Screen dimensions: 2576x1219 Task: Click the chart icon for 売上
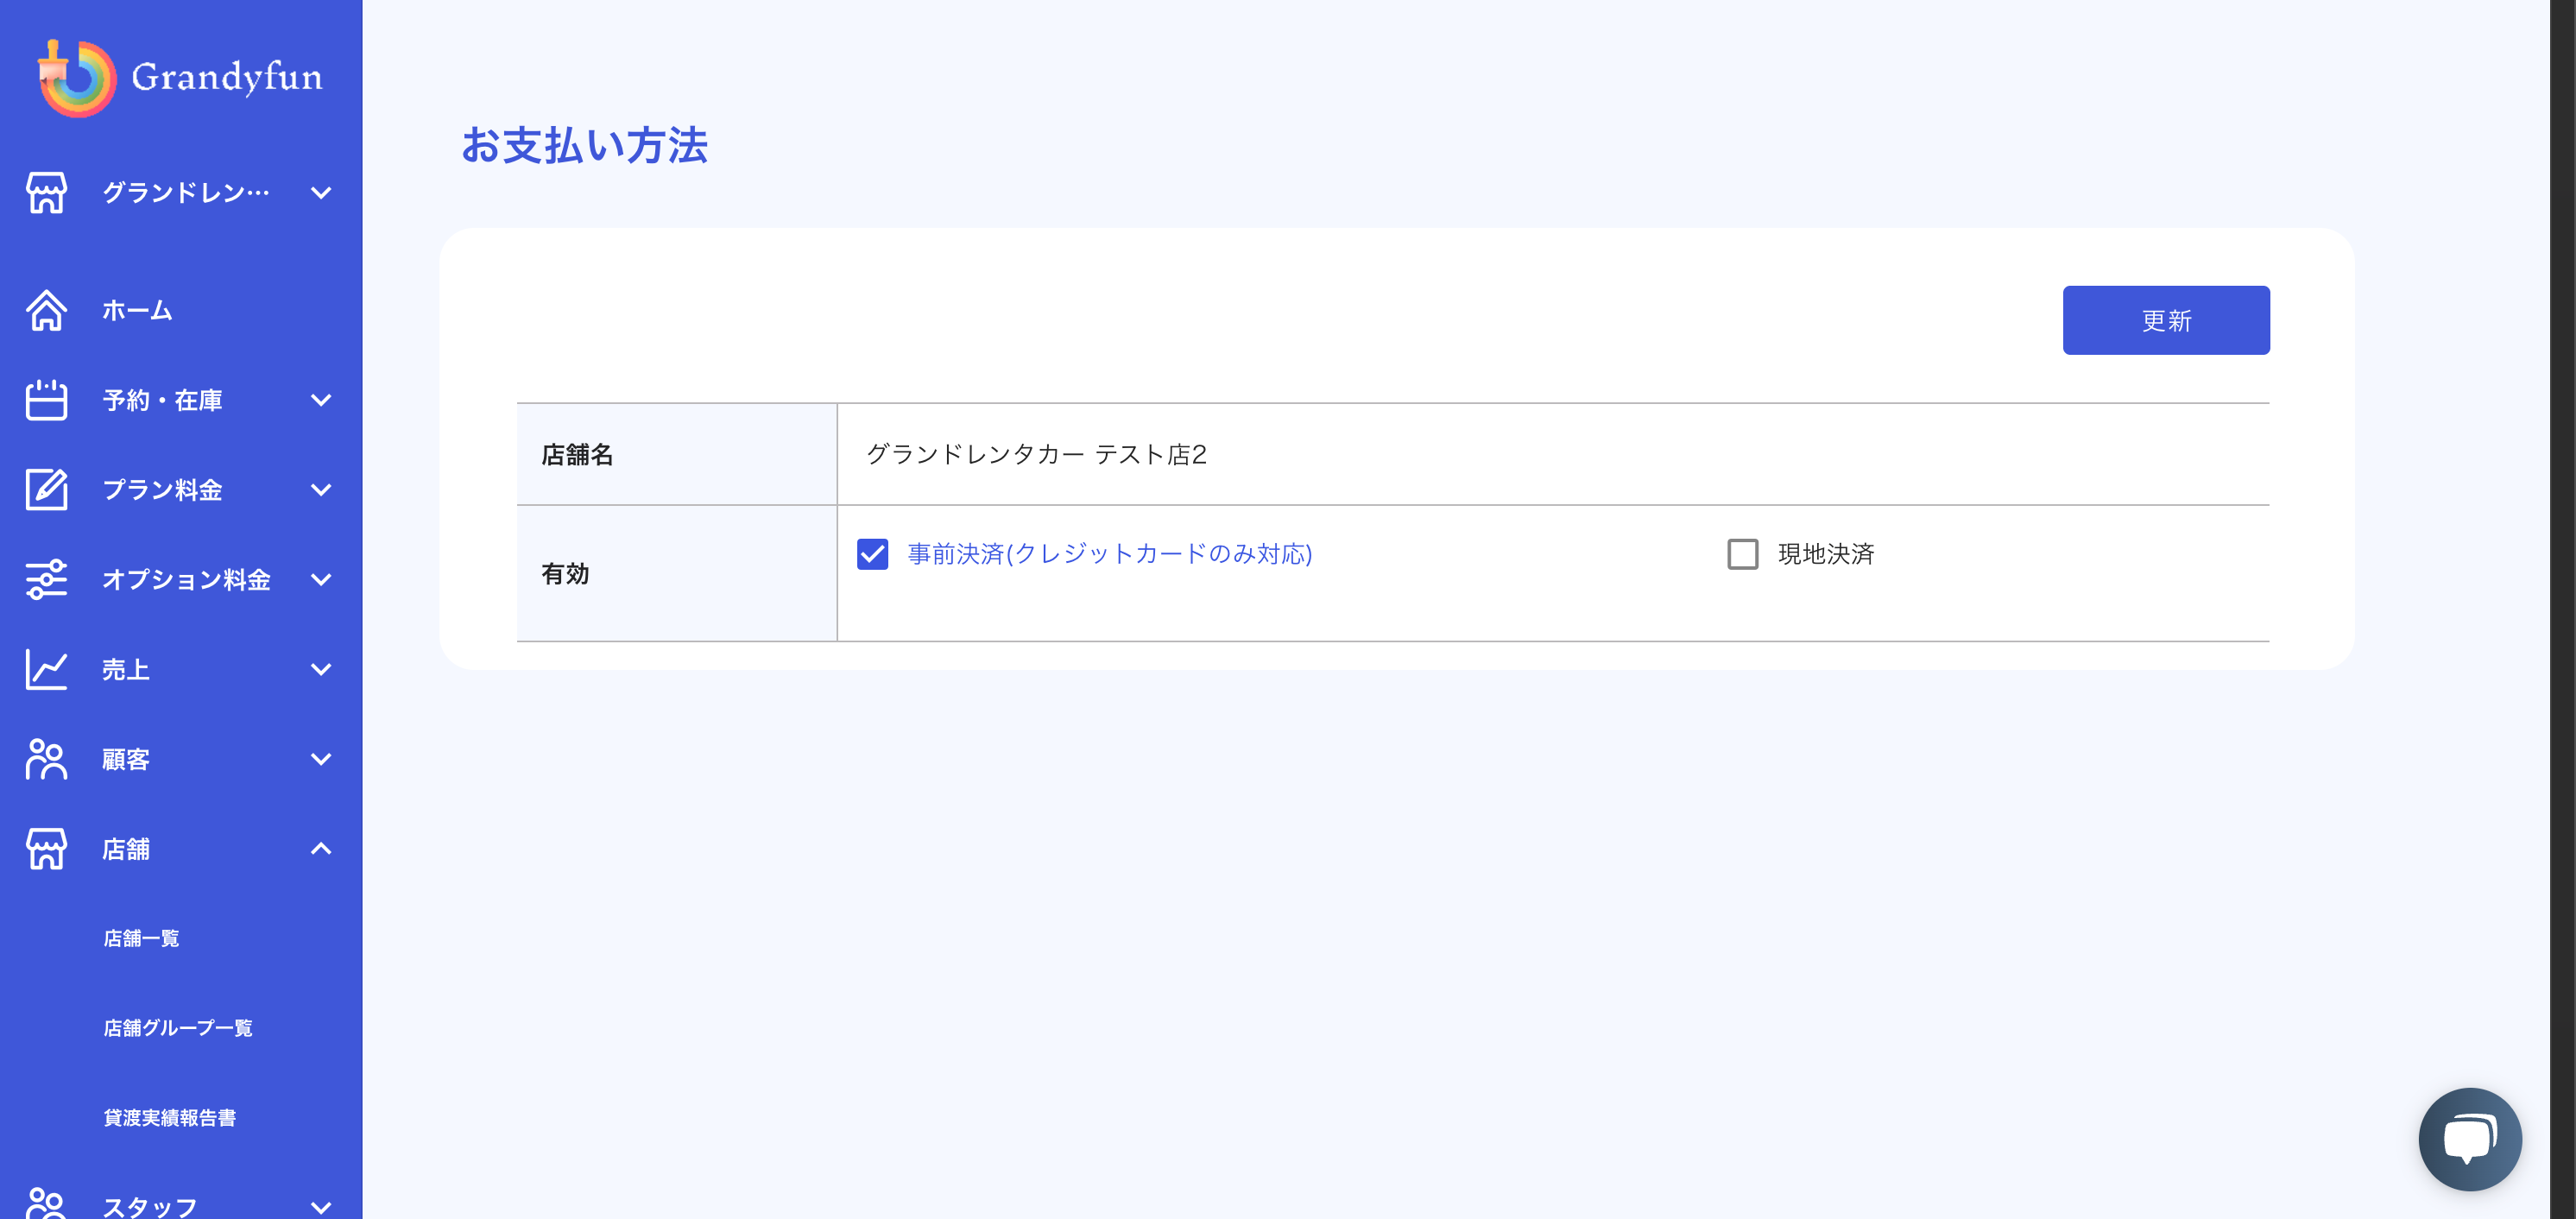pyautogui.click(x=47, y=669)
